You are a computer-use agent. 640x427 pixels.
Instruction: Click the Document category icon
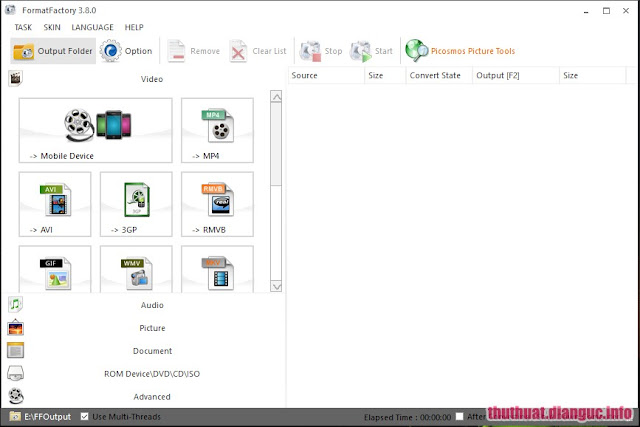coord(16,350)
